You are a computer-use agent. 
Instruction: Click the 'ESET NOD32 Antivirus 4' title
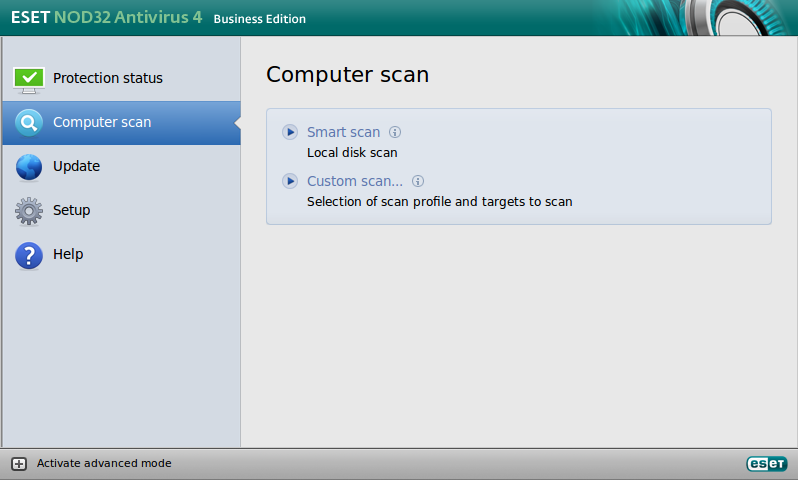pyautogui.click(x=106, y=17)
